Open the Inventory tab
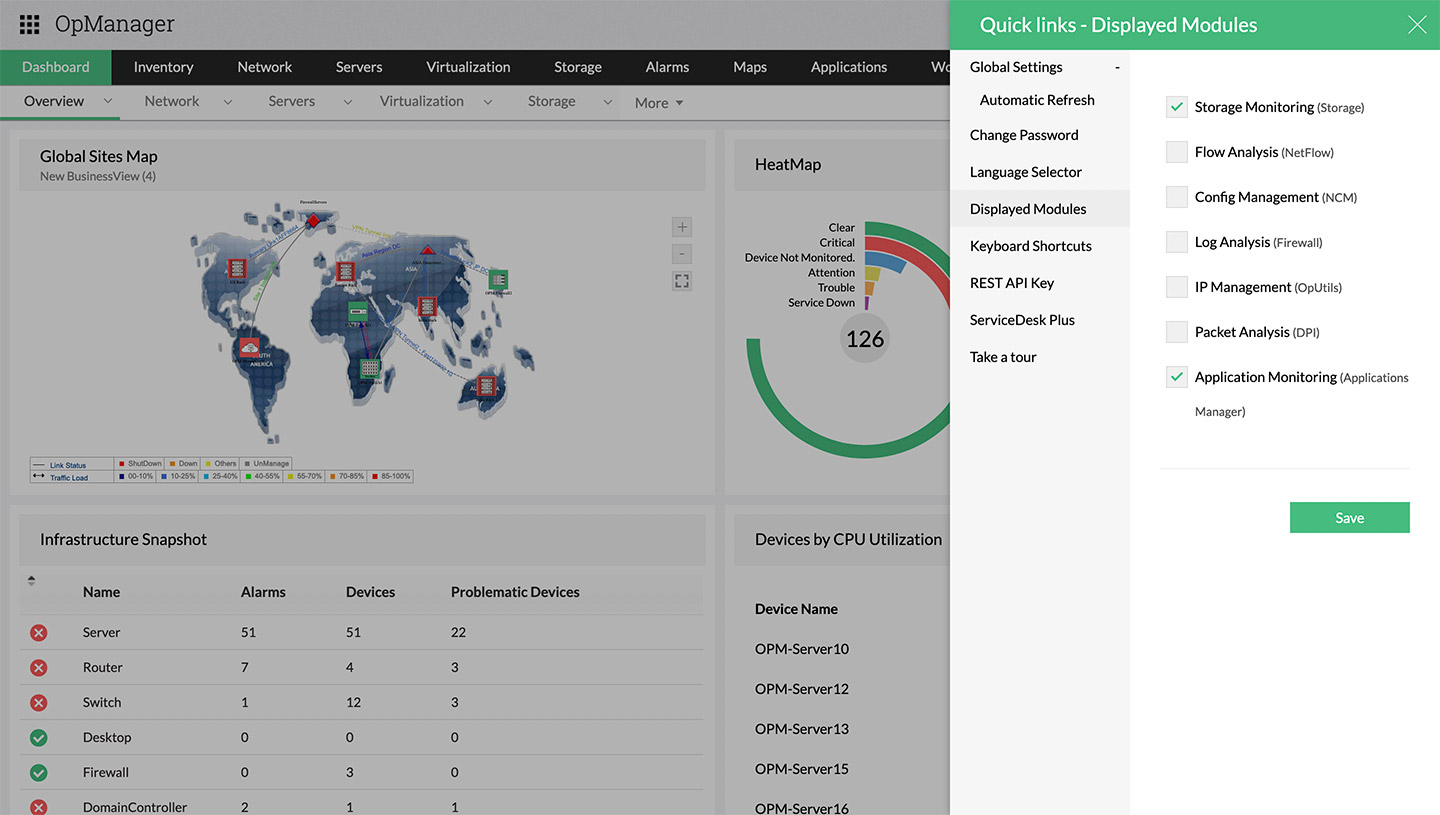The width and height of the screenshot is (1440, 815). [x=164, y=67]
